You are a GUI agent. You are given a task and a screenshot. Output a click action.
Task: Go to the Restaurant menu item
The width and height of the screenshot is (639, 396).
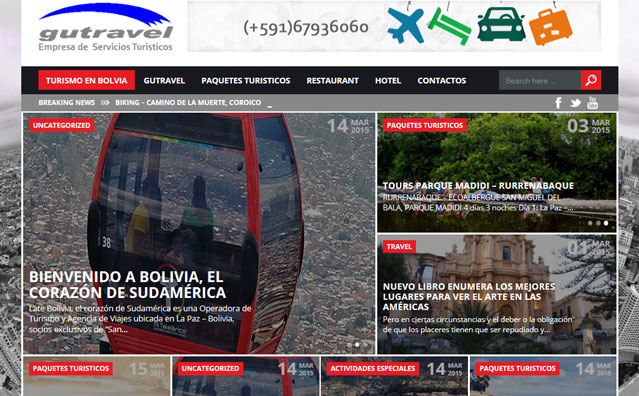[333, 81]
